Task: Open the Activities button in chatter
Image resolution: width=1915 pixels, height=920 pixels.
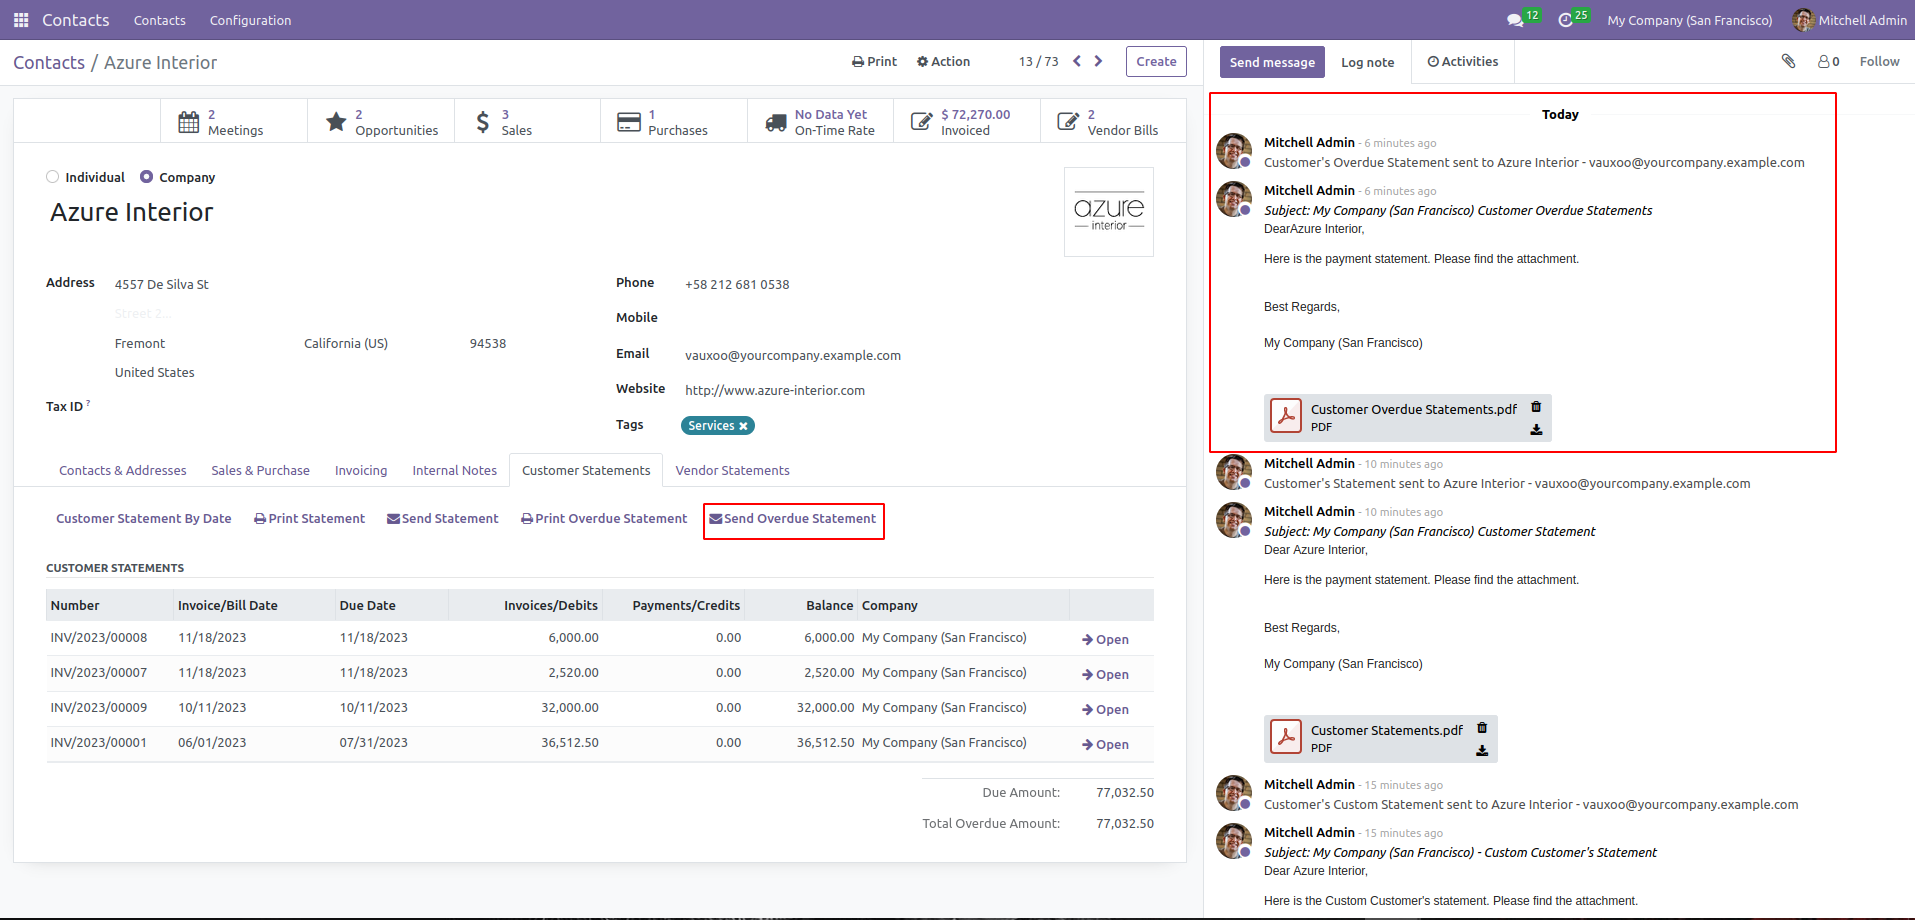Action: (x=1463, y=61)
